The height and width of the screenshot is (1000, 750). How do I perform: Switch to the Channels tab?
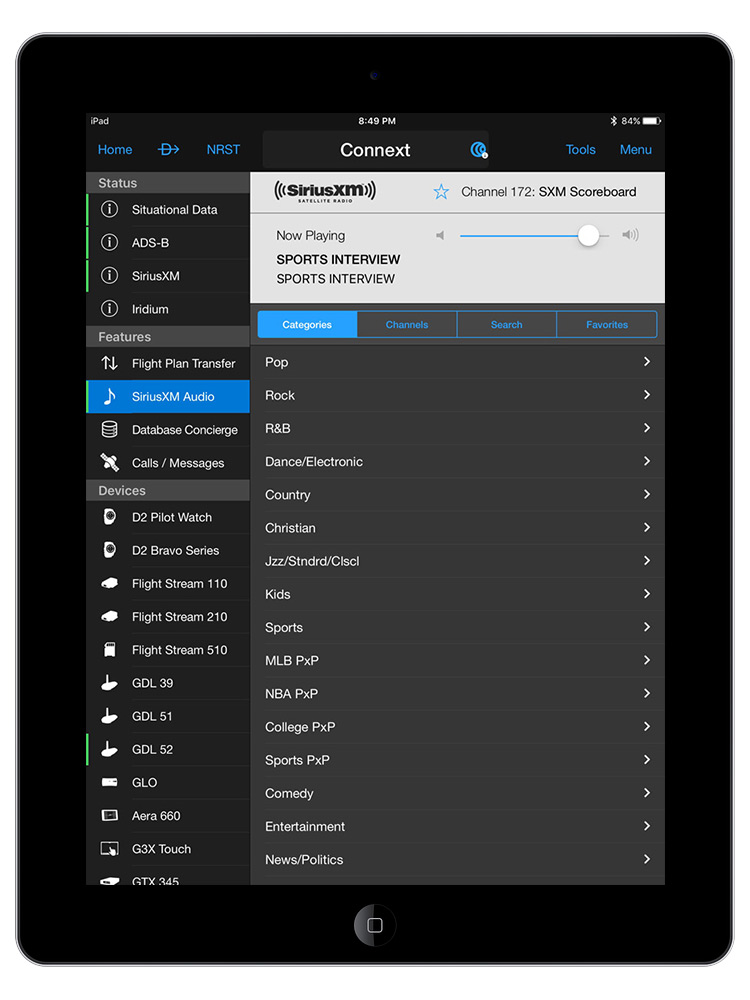click(407, 325)
